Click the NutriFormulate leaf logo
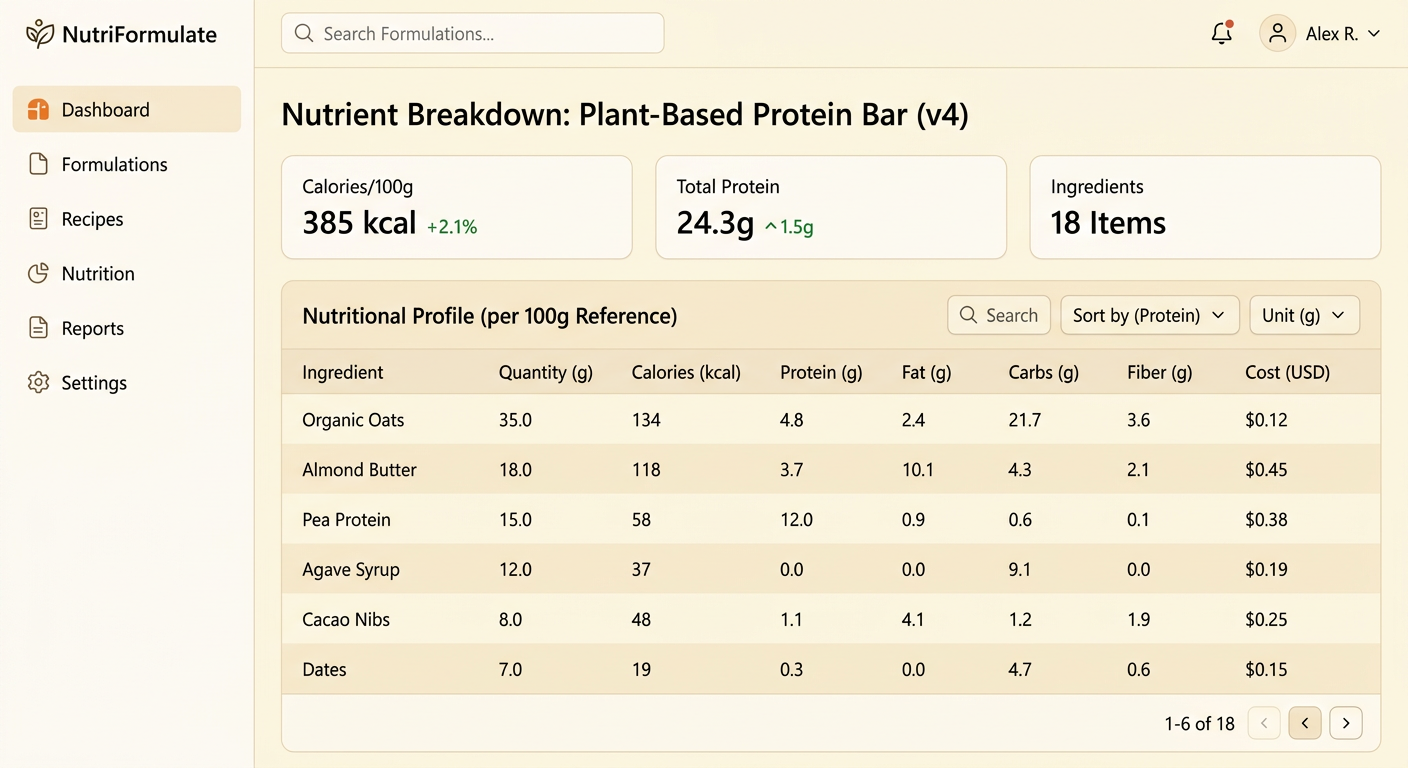Image resolution: width=1408 pixels, height=768 pixels. pyautogui.click(x=39, y=33)
